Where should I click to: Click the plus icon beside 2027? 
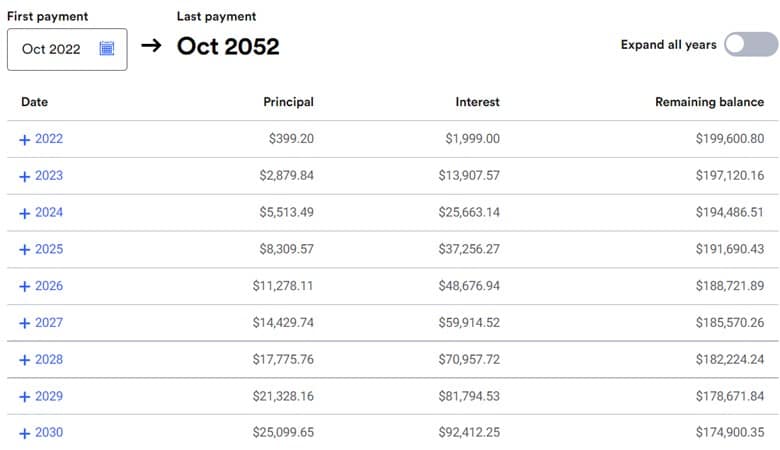(x=25, y=323)
